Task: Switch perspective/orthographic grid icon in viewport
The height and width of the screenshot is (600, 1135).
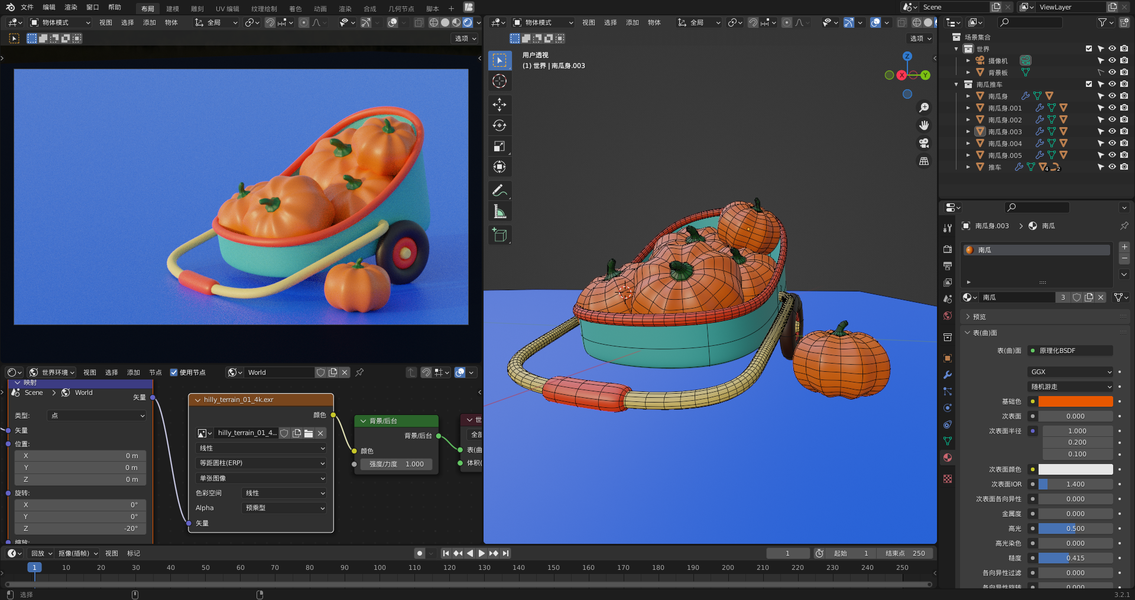Action: pyautogui.click(x=924, y=161)
